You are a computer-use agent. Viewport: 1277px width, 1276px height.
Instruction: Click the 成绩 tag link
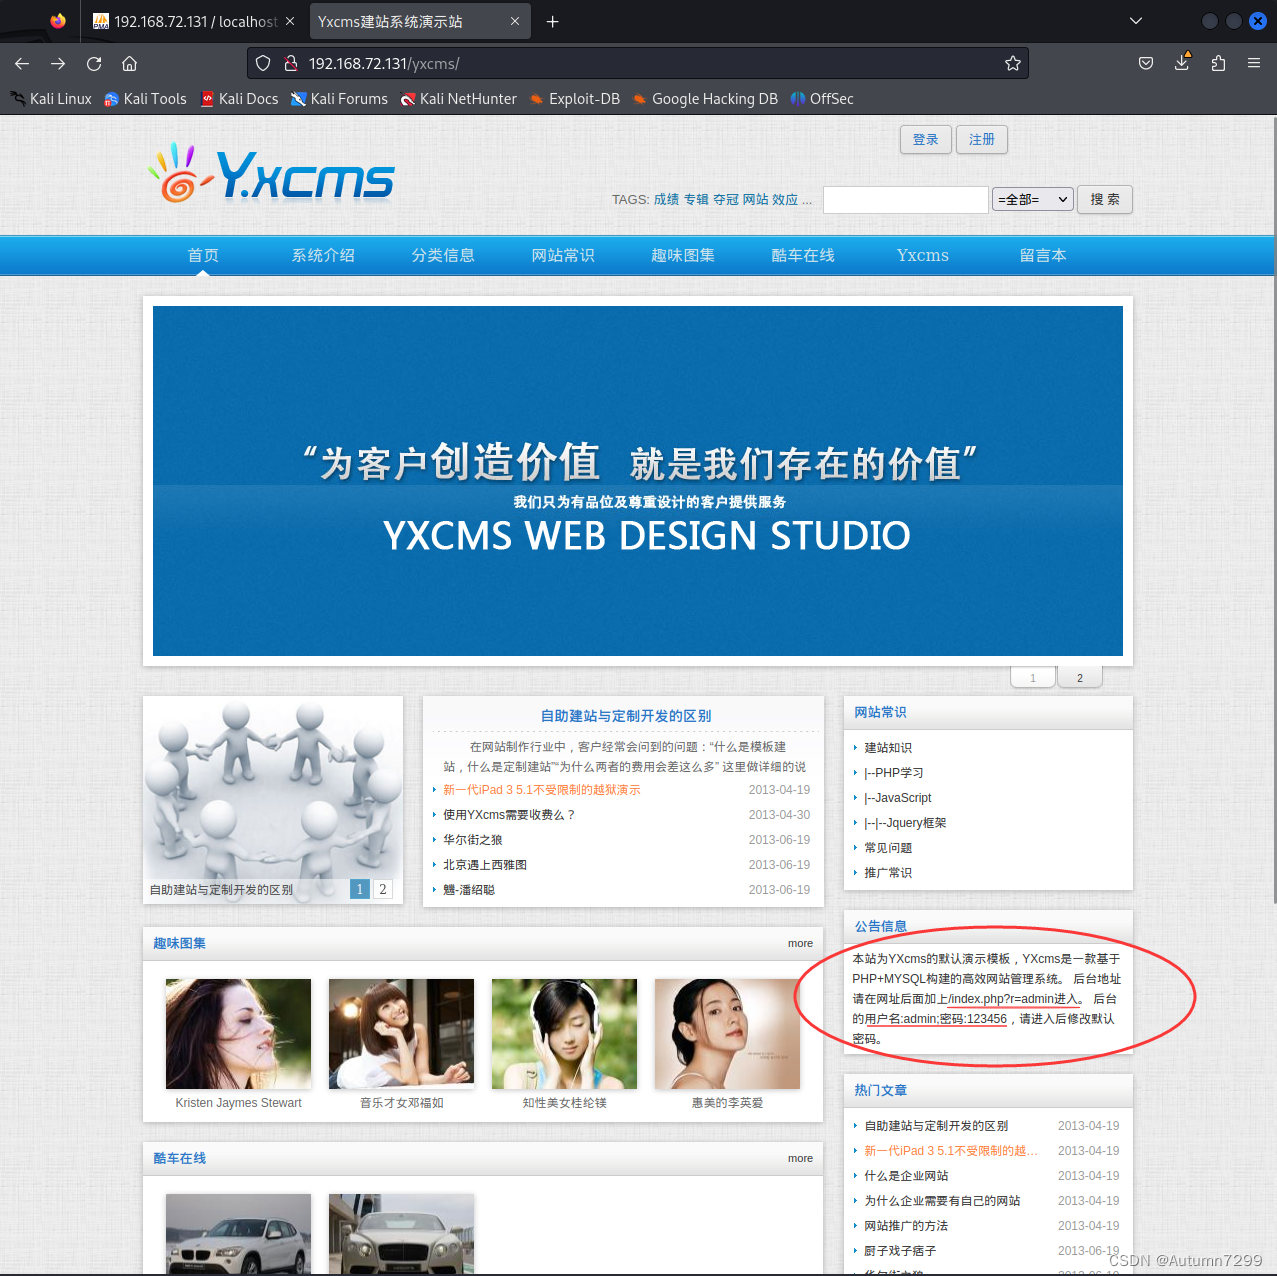(666, 199)
